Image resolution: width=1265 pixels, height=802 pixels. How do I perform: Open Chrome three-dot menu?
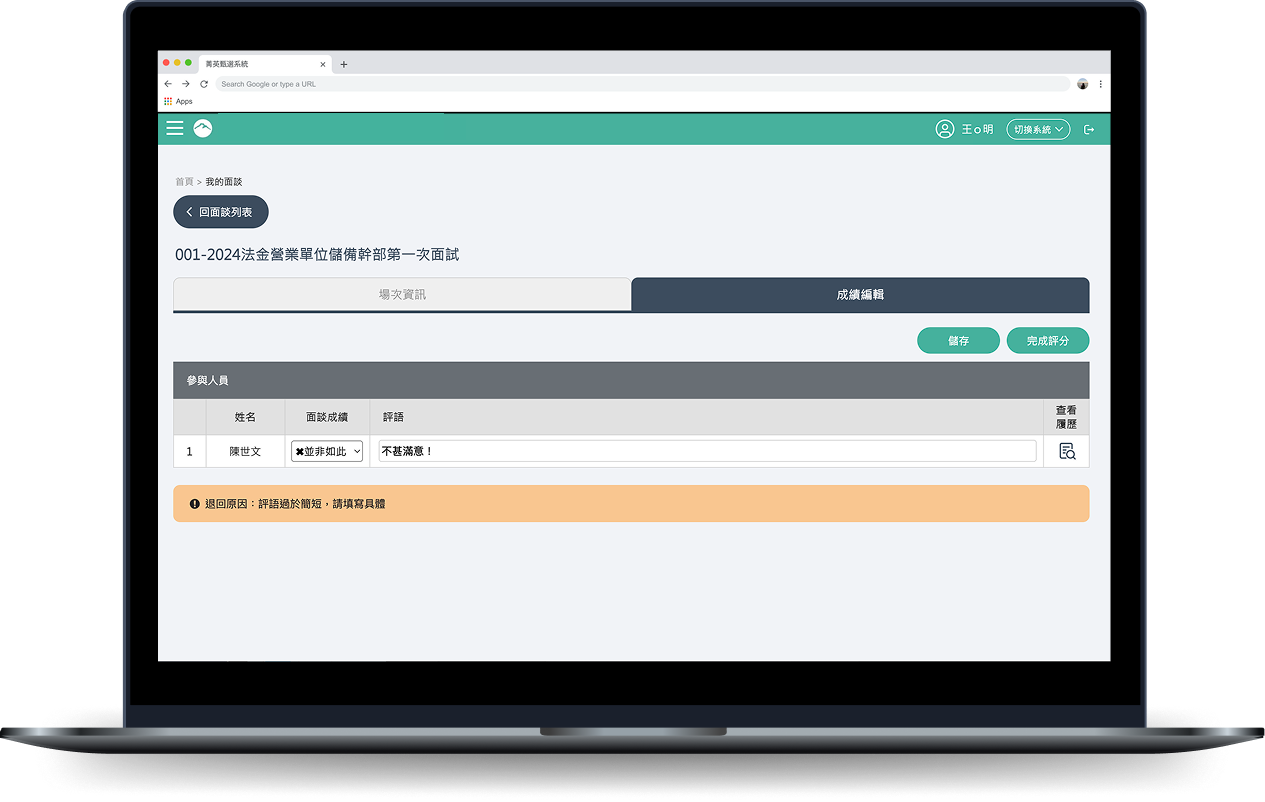coord(1100,84)
